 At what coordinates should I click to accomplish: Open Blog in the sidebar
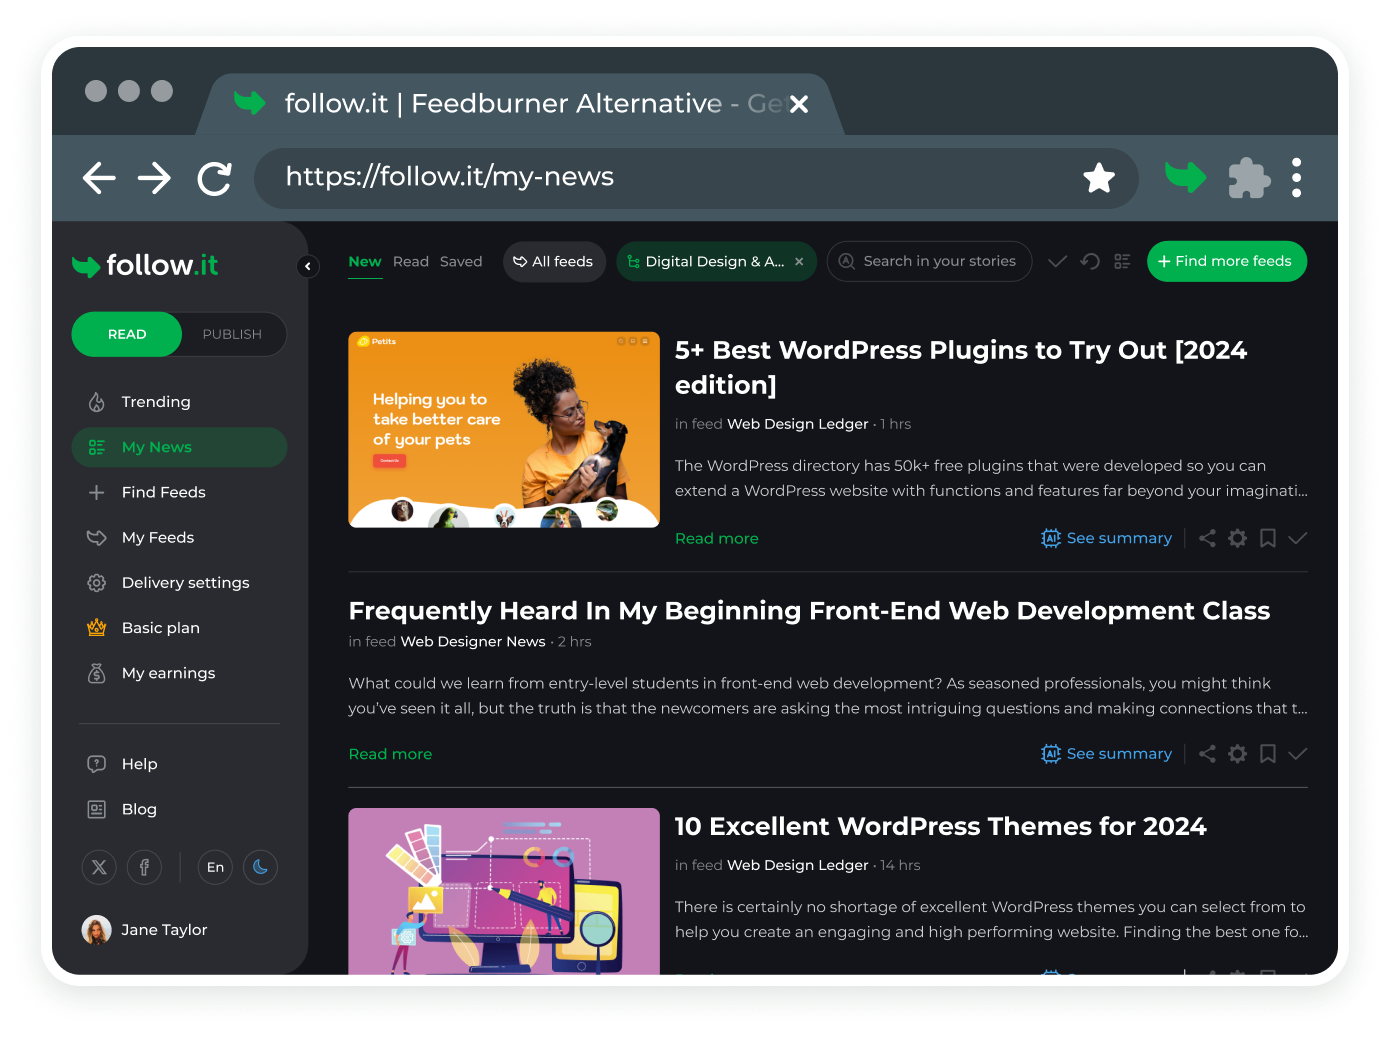click(179, 809)
